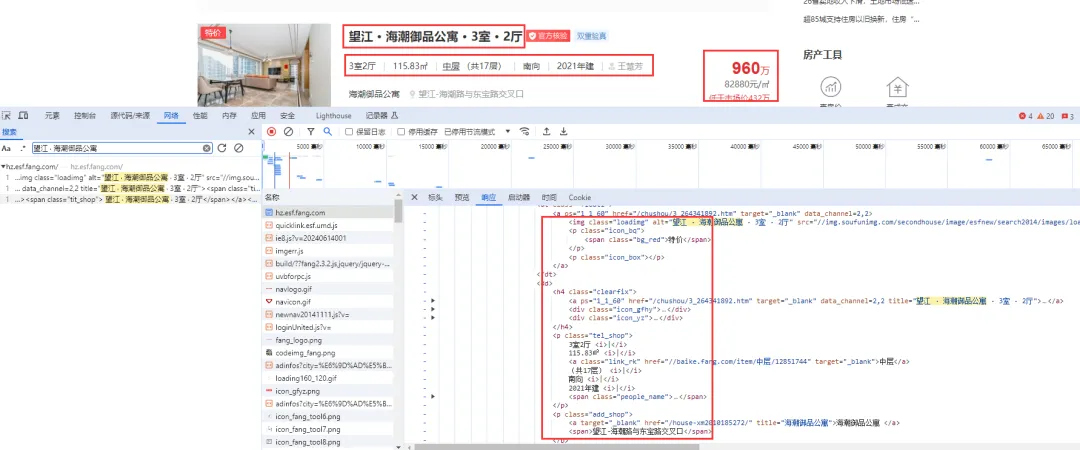Open the 安全 tab
Screen dimensions: 1080x450
tap(287, 116)
